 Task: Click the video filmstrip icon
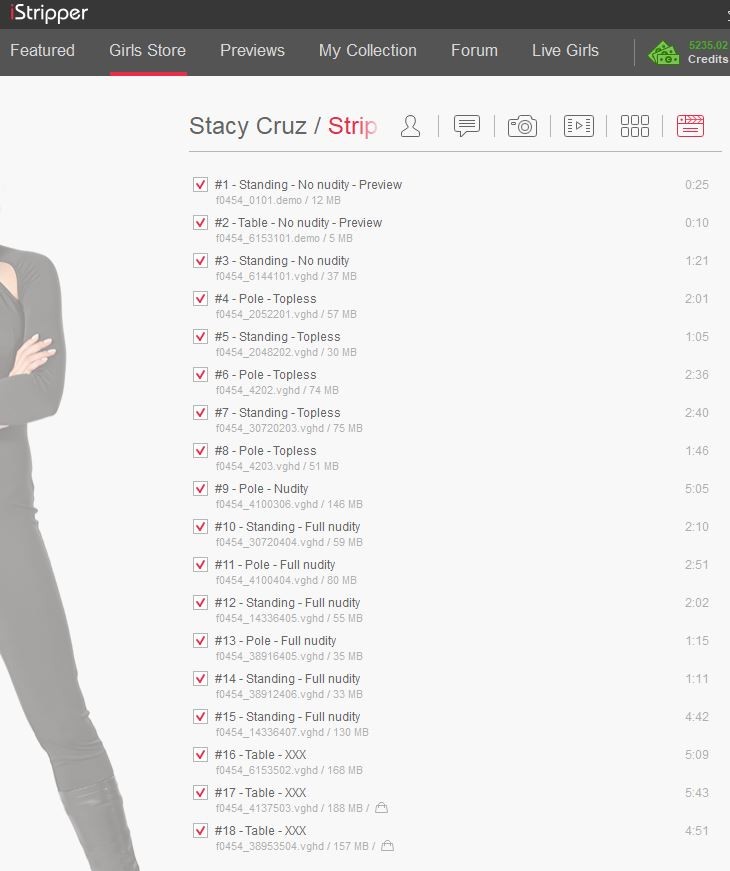578,126
